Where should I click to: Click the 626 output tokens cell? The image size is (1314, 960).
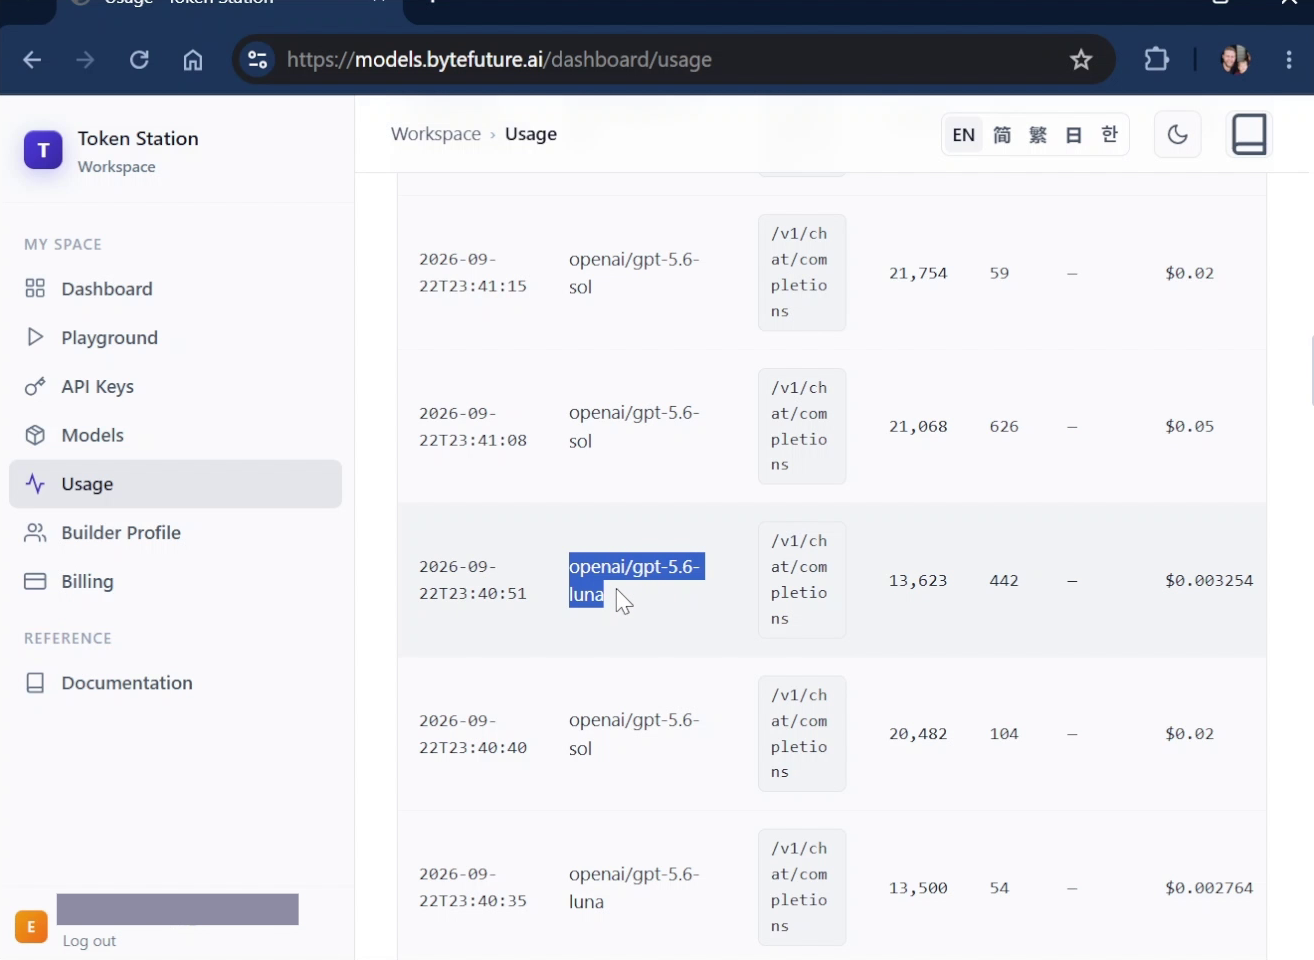[1004, 427]
